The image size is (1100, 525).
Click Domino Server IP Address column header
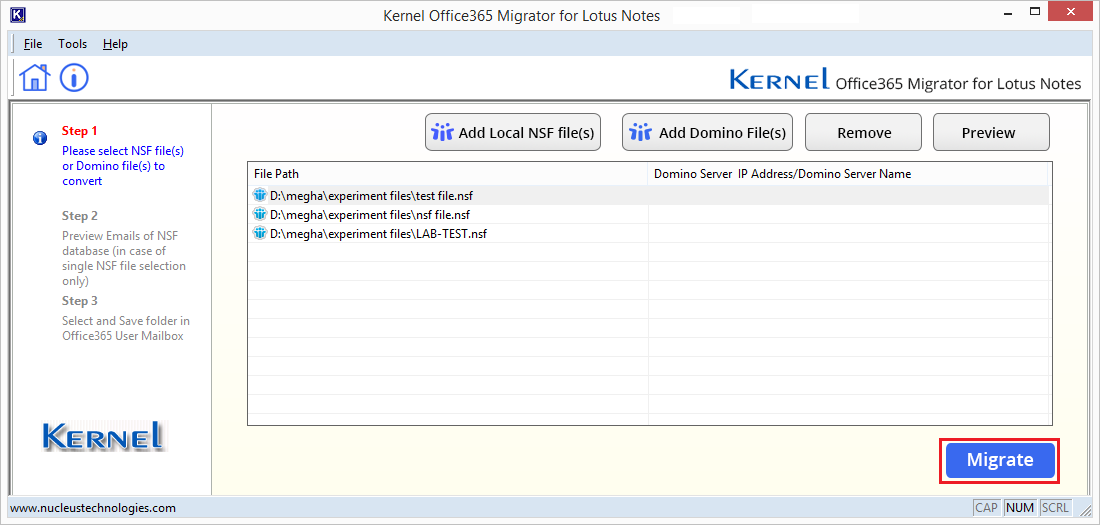tap(847, 174)
